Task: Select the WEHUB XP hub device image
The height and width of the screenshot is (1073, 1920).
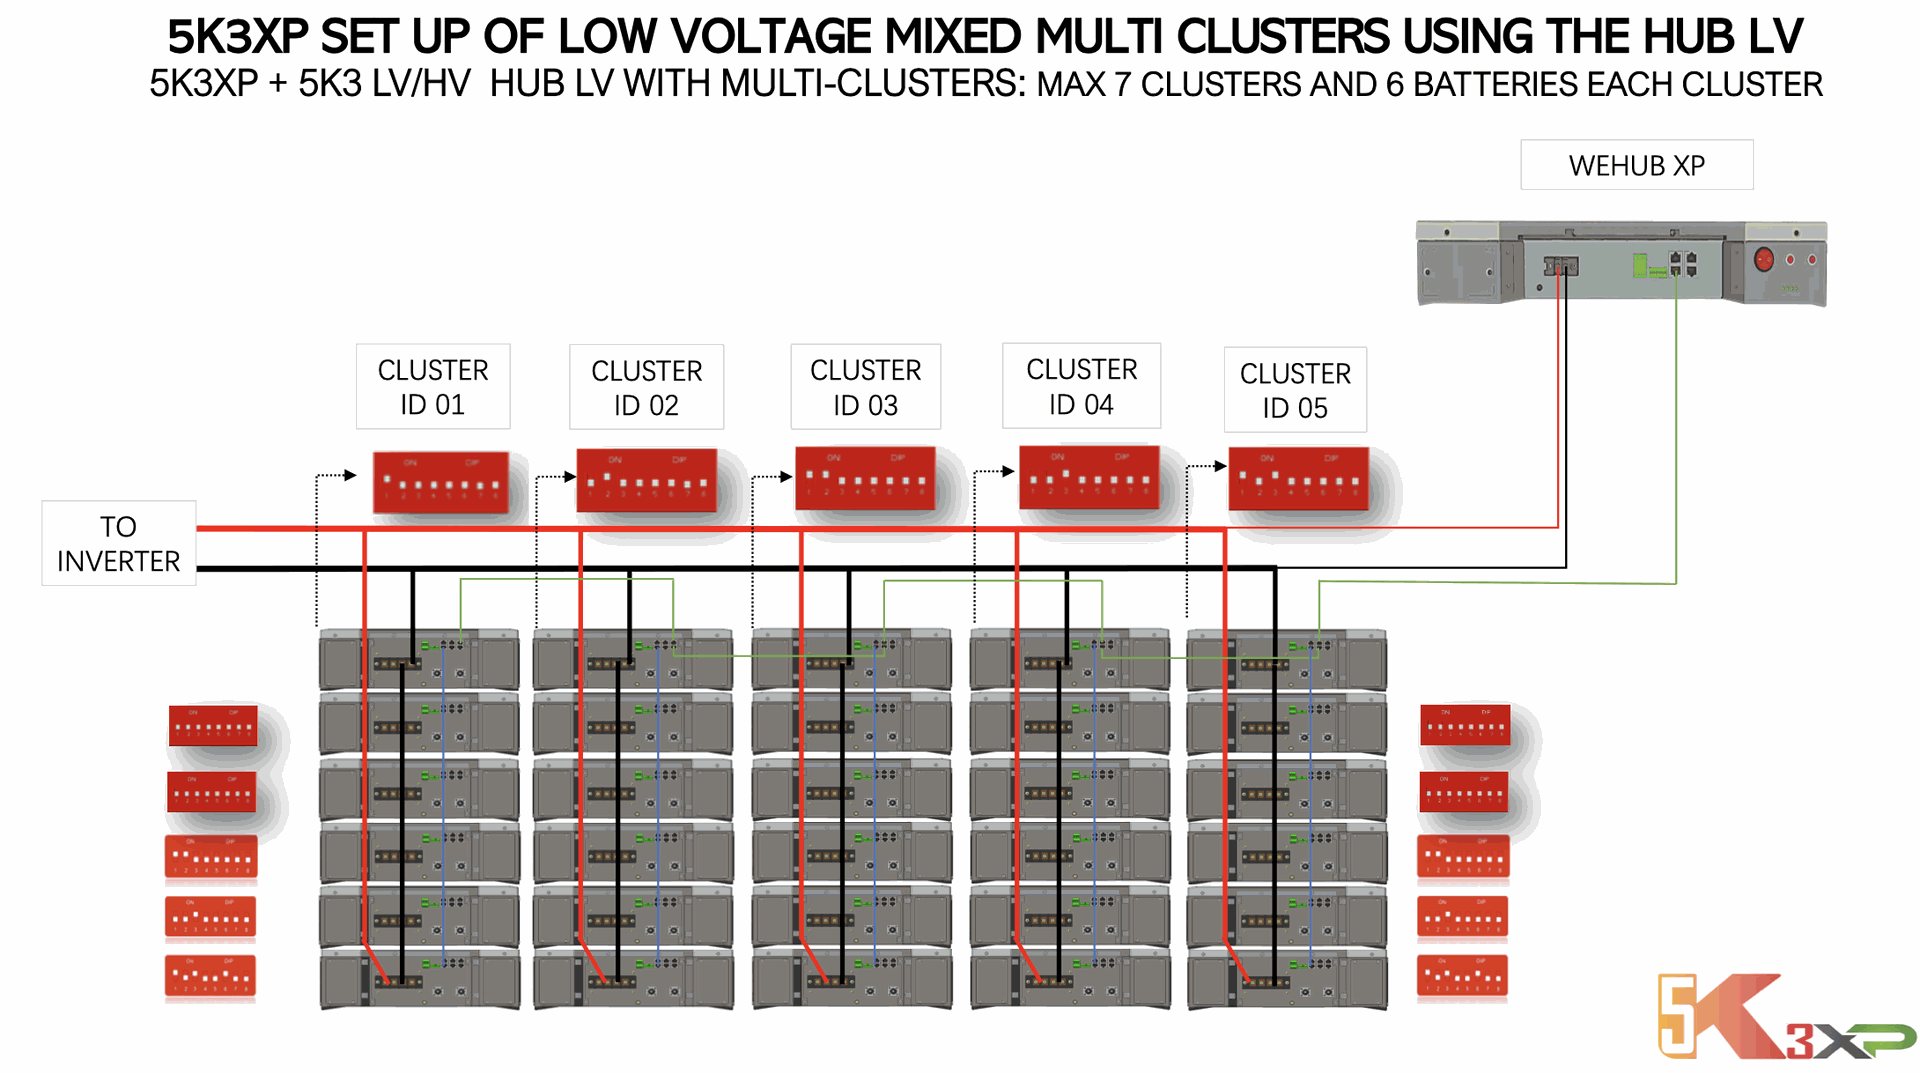Action: pyautogui.click(x=1621, y=263)
